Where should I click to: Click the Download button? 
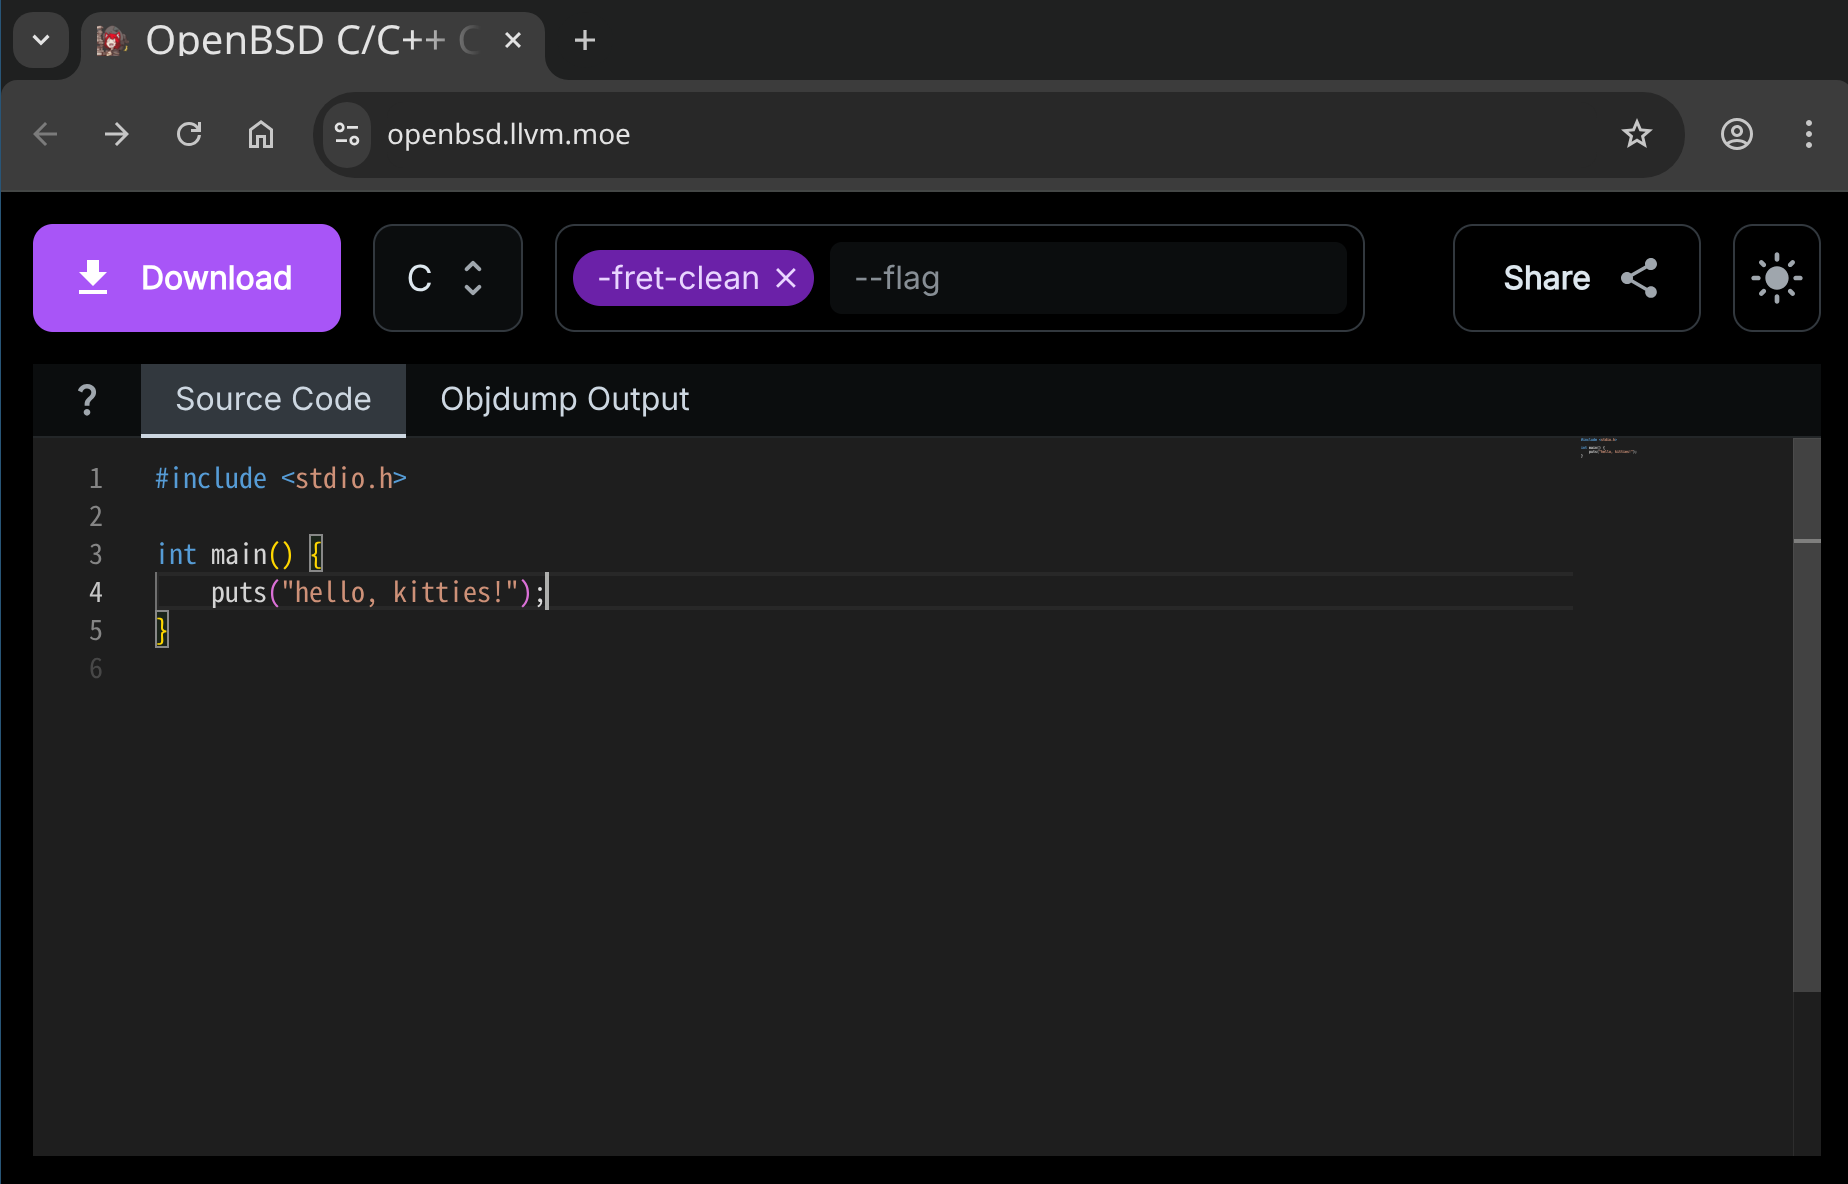(x=187, y=278)
